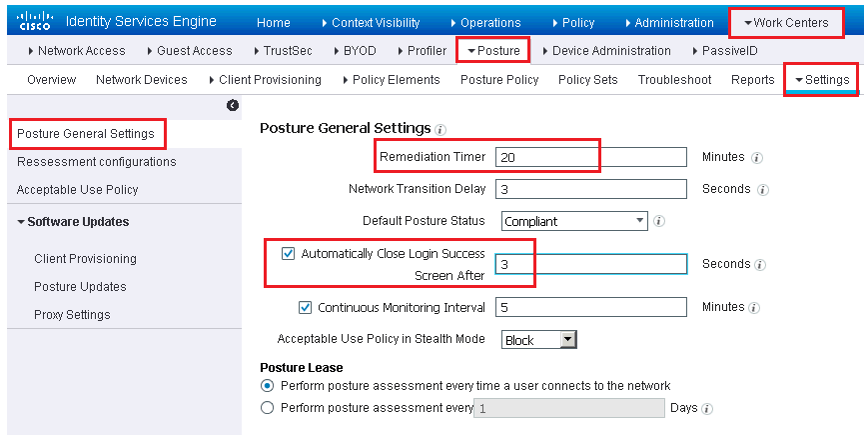
Task: Show the Network Transition Delay info tooltip icon
Action: point(763,190)
